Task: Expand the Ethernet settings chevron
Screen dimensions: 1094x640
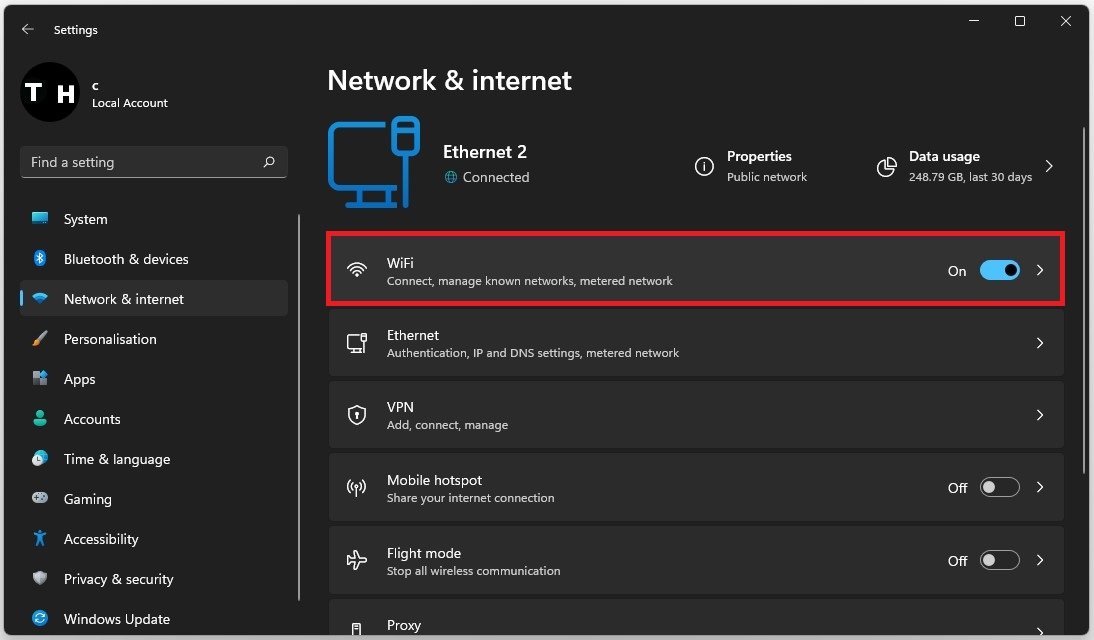Action: pos(1040,343)
